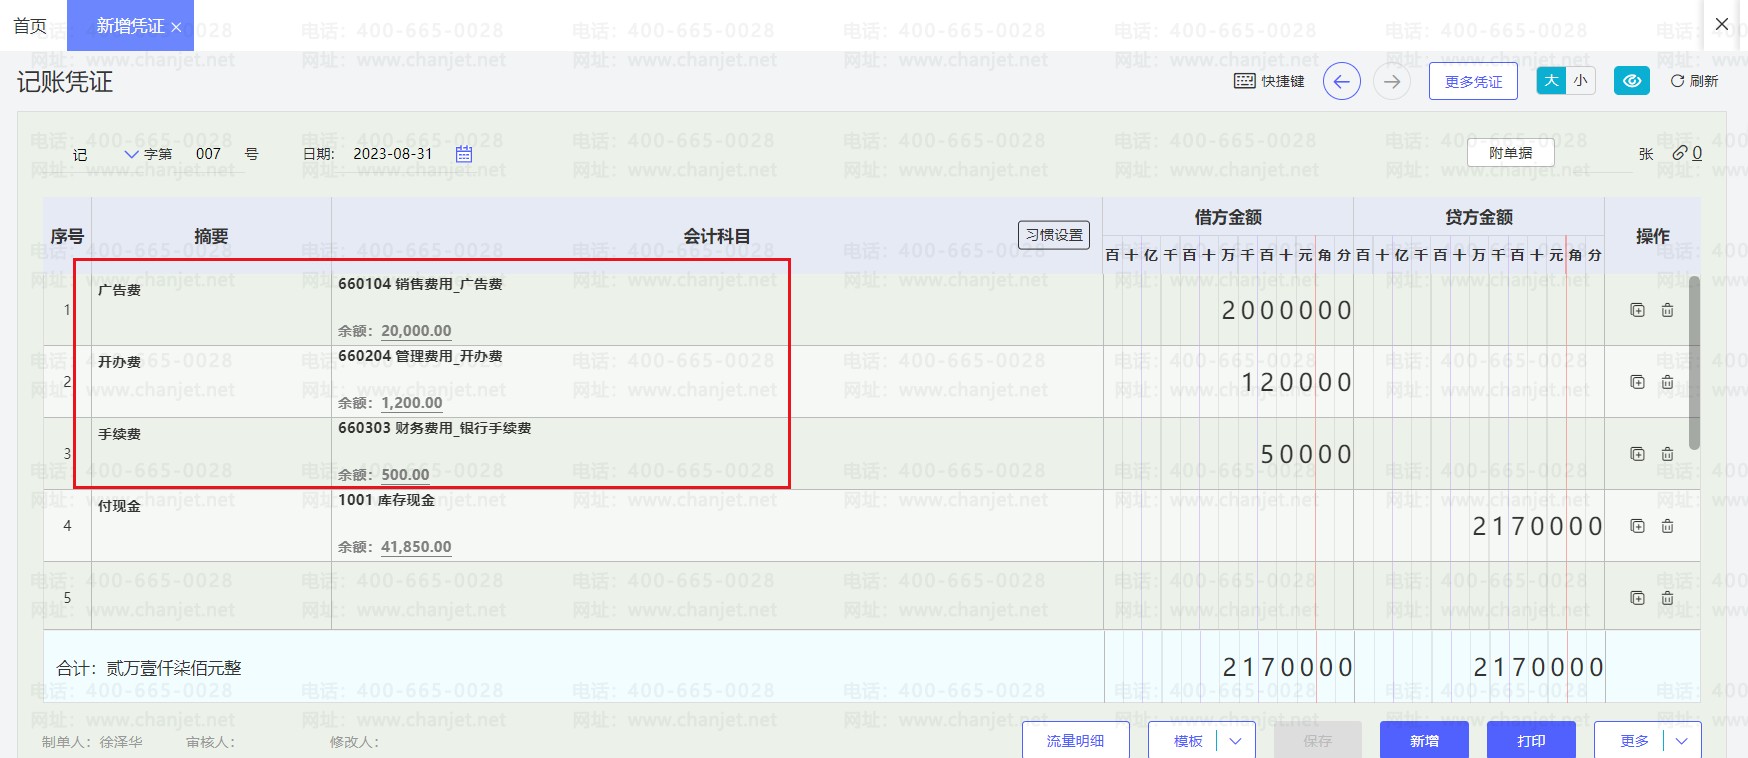Click the attachment paperclip icon
Viewport: 1748px width, 758px height.
[1680, 153]
